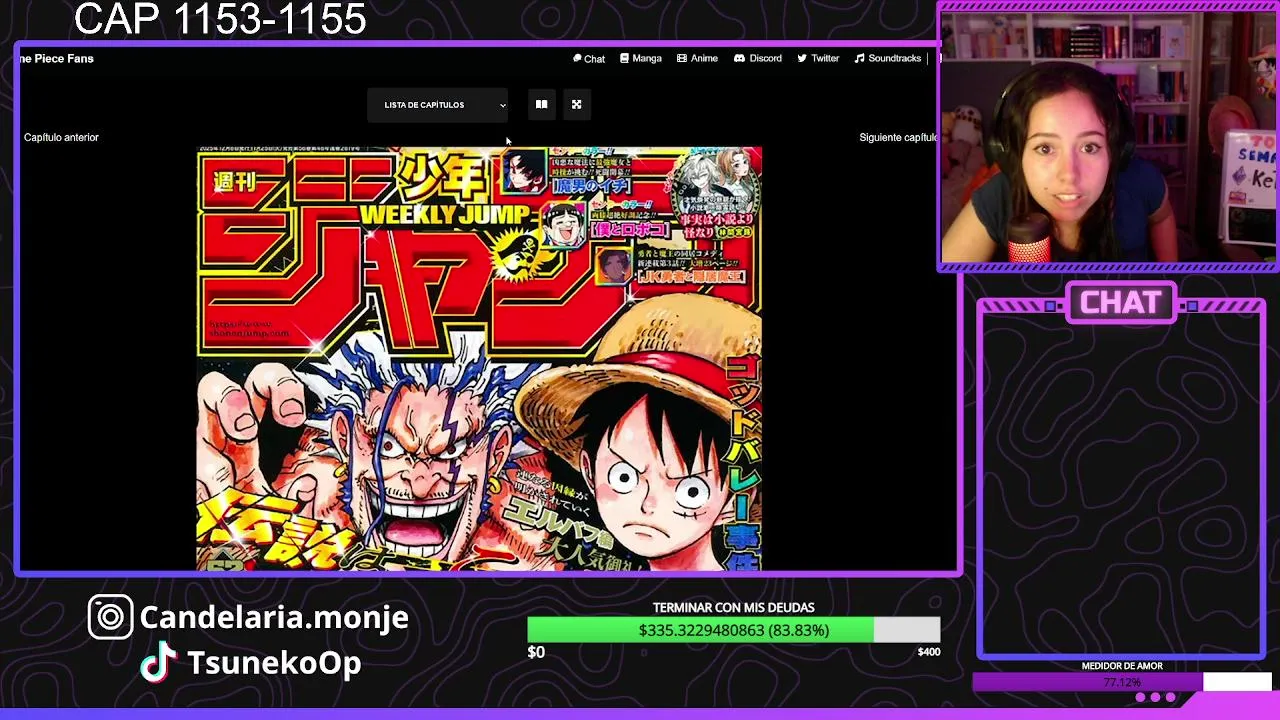The image size is (1280, 720).
Task: Click the One Piece Fans site title
Action: pyautogui.click(x=56, y=59)
